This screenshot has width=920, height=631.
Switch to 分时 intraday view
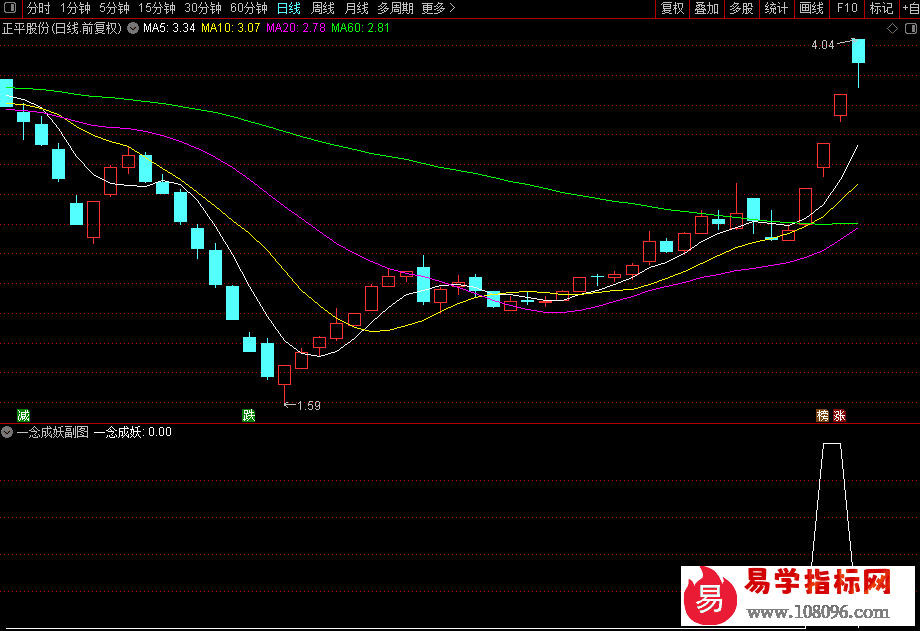pyautogui.click(x=39, y=8)
